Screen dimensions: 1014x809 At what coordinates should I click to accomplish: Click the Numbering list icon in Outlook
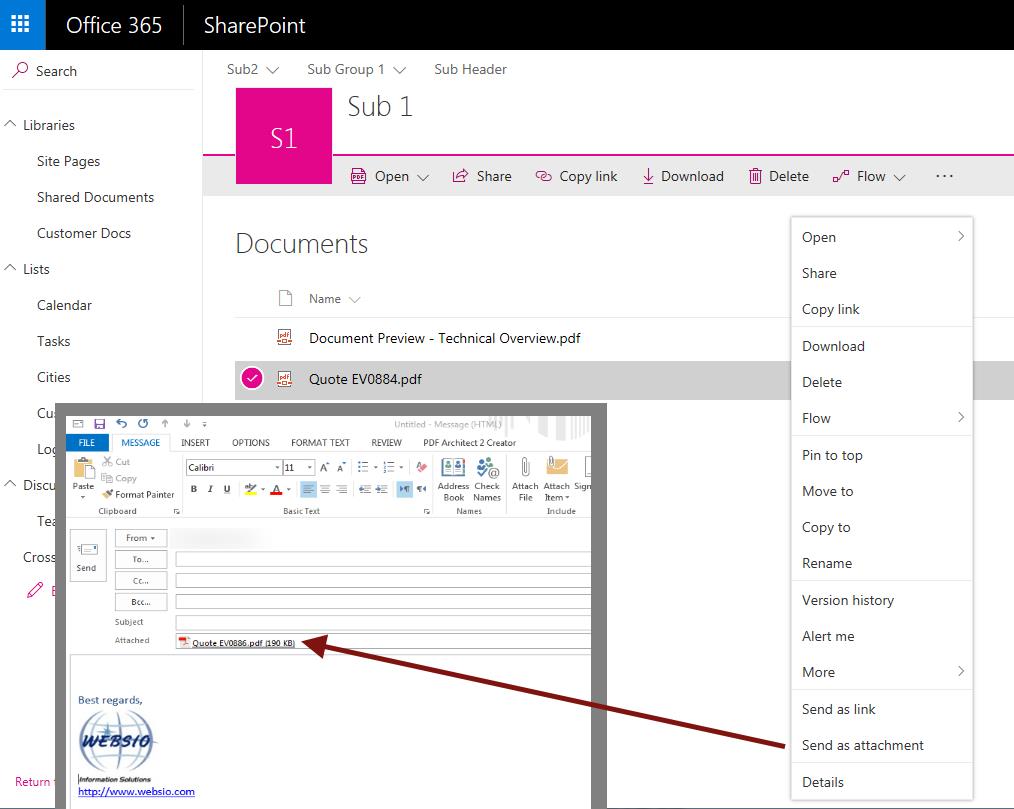389,467
